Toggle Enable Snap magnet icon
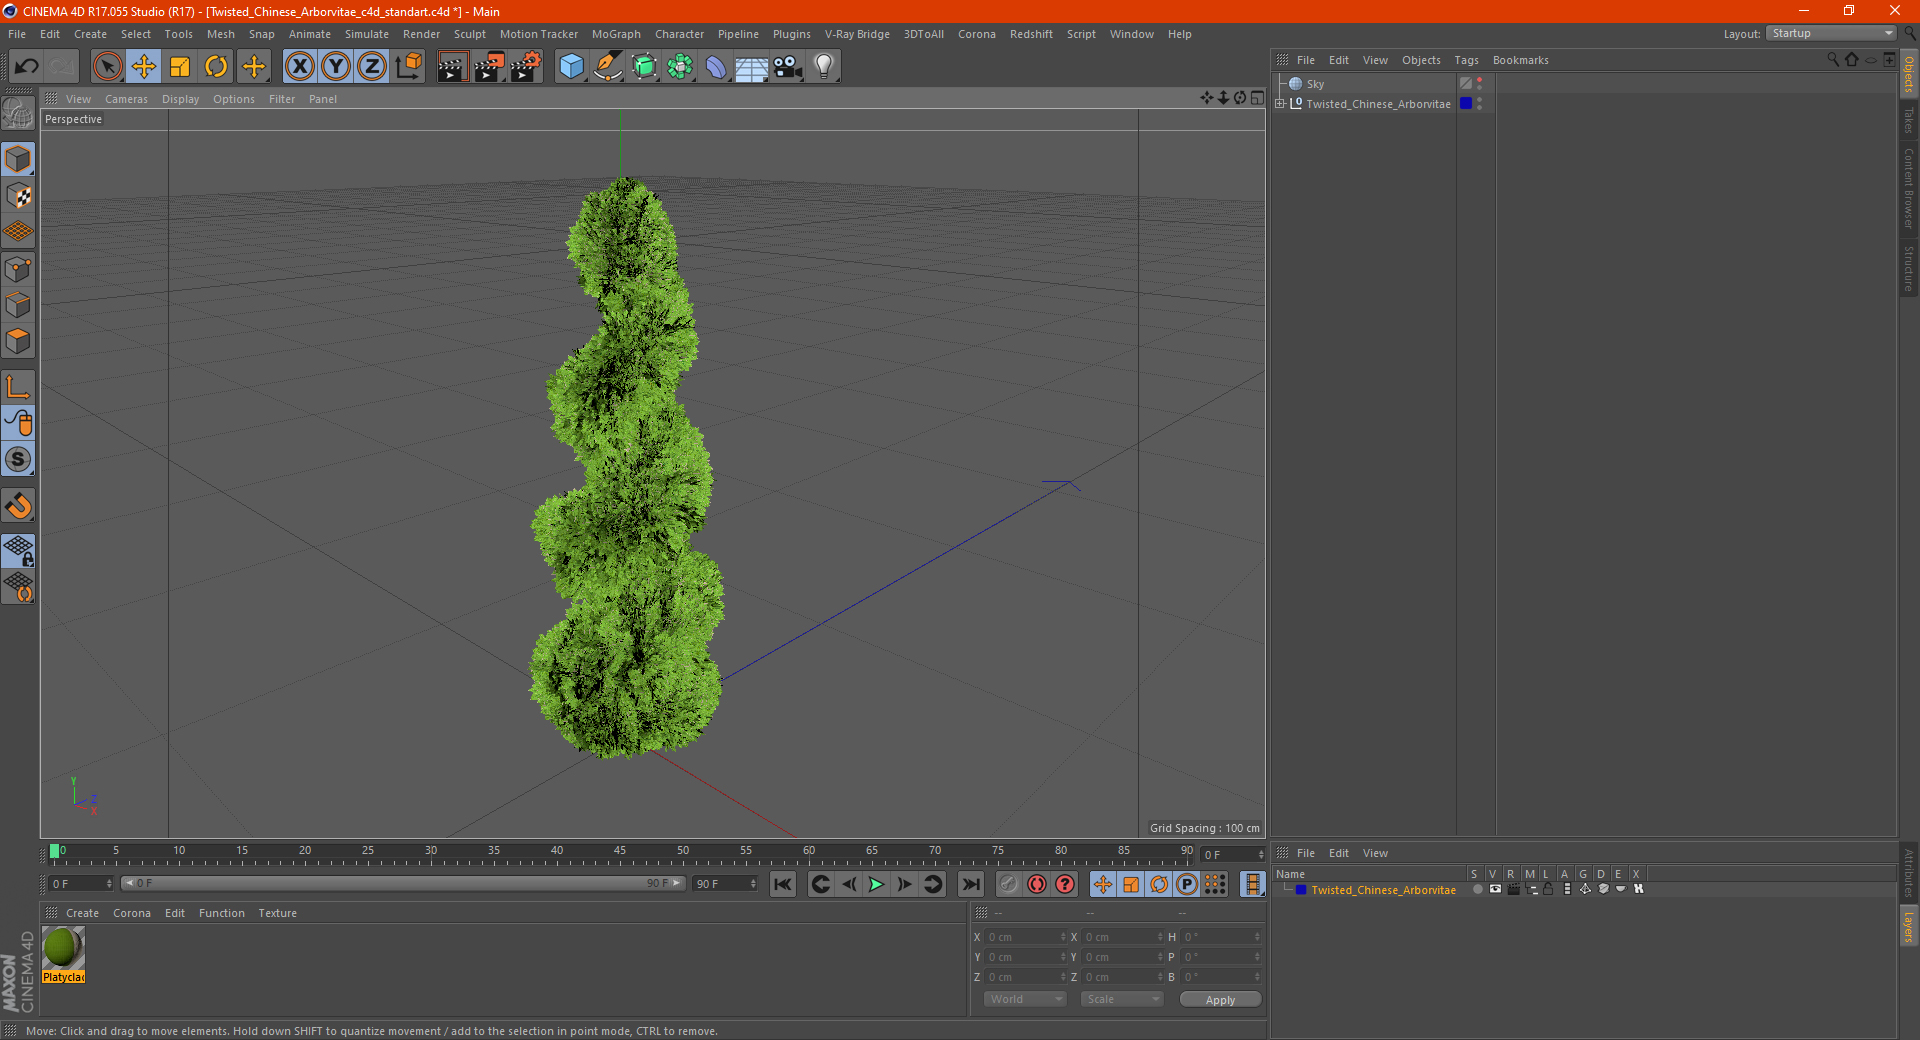This screenshot has height=1040, width=1920. click(18, 506)
